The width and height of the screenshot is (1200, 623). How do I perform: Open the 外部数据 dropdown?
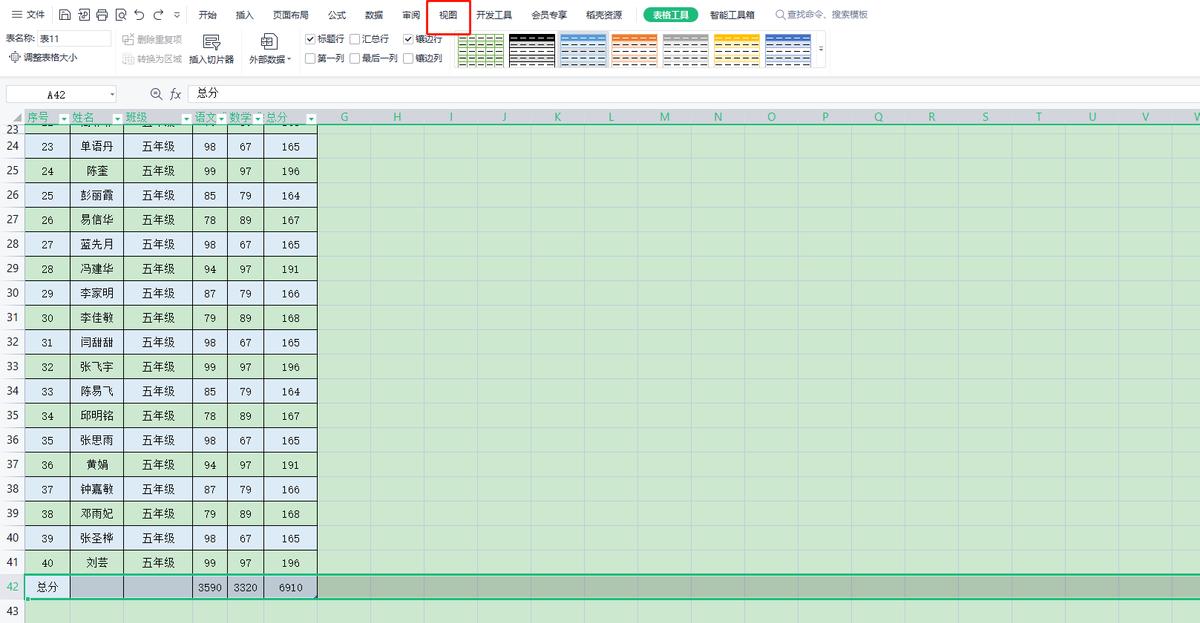click(x=268, y=58)
